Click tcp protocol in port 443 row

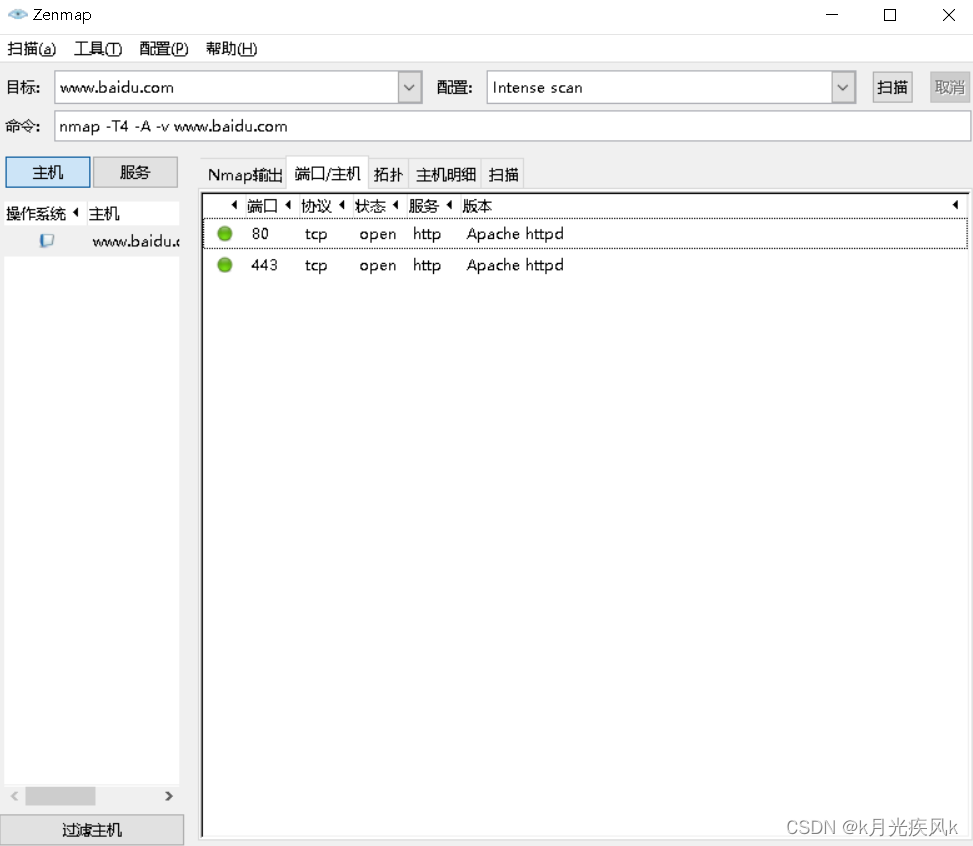click(316, 266)
